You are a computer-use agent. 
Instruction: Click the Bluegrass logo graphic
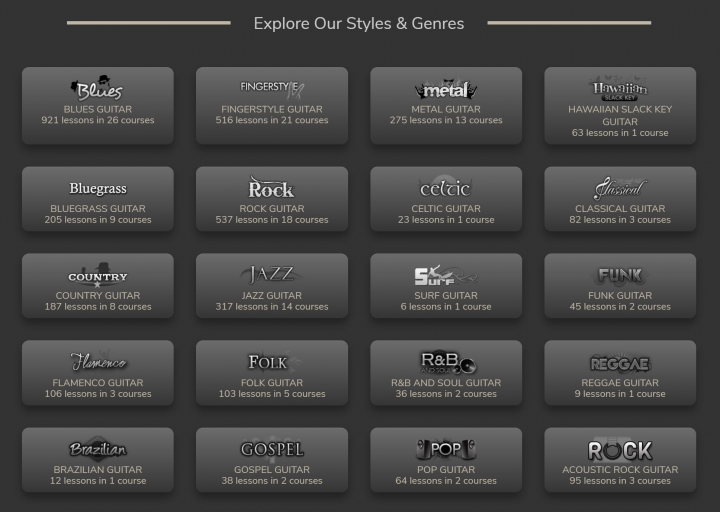pyautogui.click(x=98, y=188)
